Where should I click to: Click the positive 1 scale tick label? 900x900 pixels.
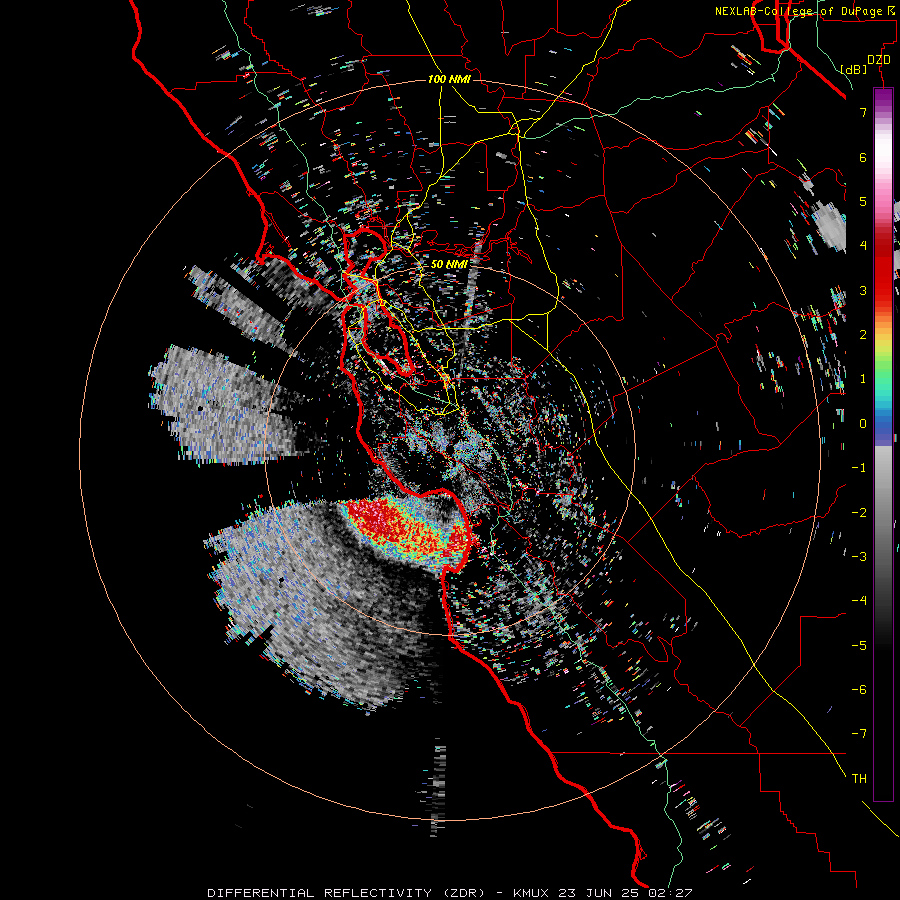pyautogui.click(x=863, y=379)
